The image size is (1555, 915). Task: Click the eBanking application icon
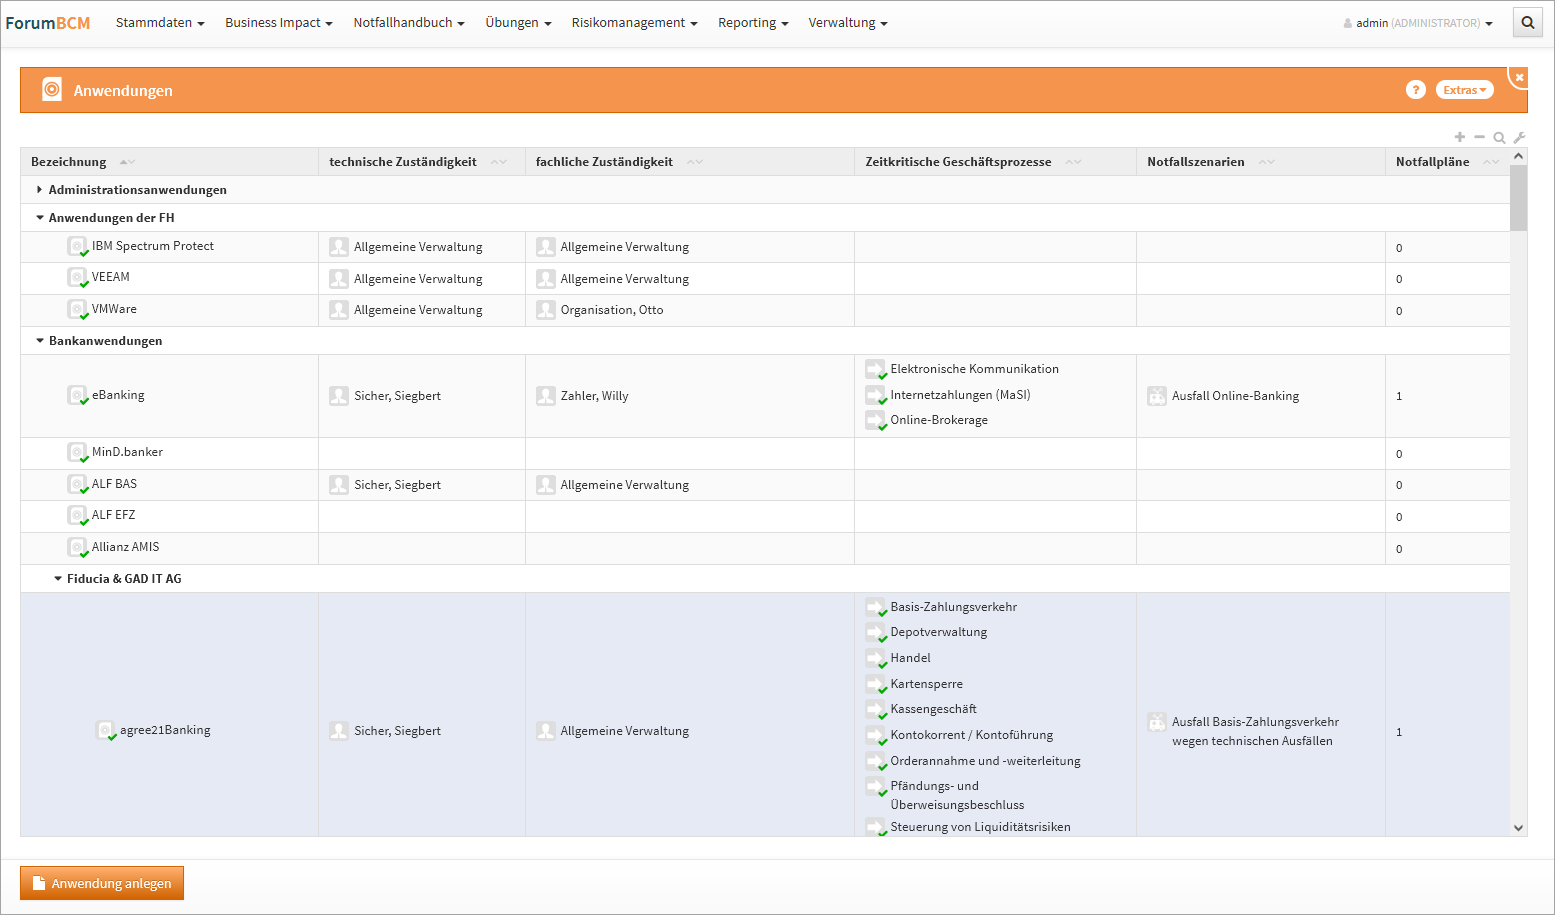pos(77,395)
